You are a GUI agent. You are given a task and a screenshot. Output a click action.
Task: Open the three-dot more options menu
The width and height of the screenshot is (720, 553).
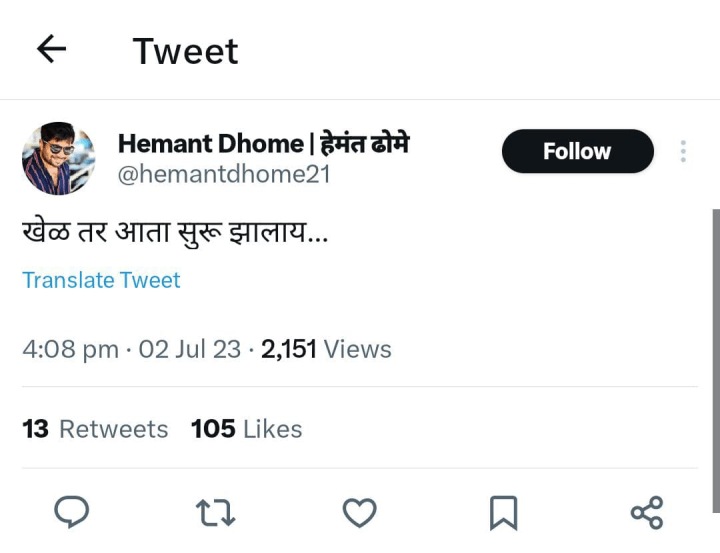683,151
